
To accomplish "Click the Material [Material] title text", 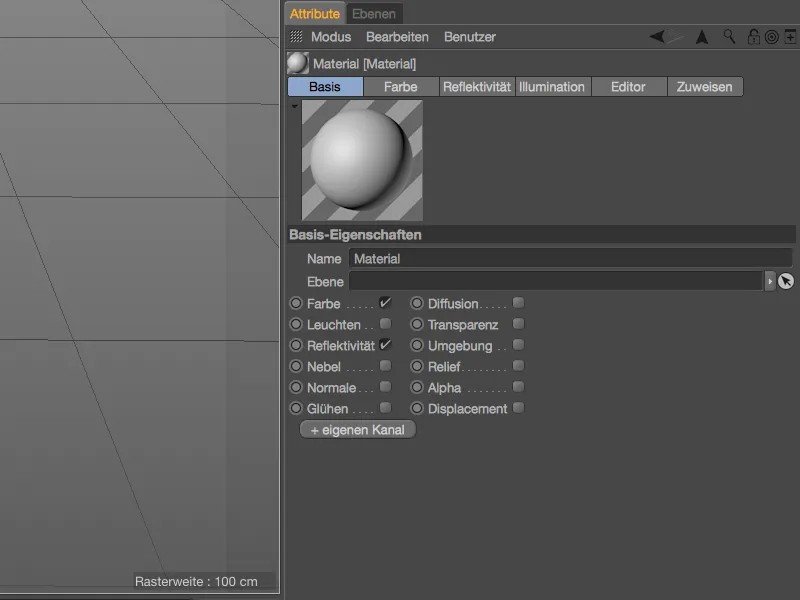I will (364, 64).
